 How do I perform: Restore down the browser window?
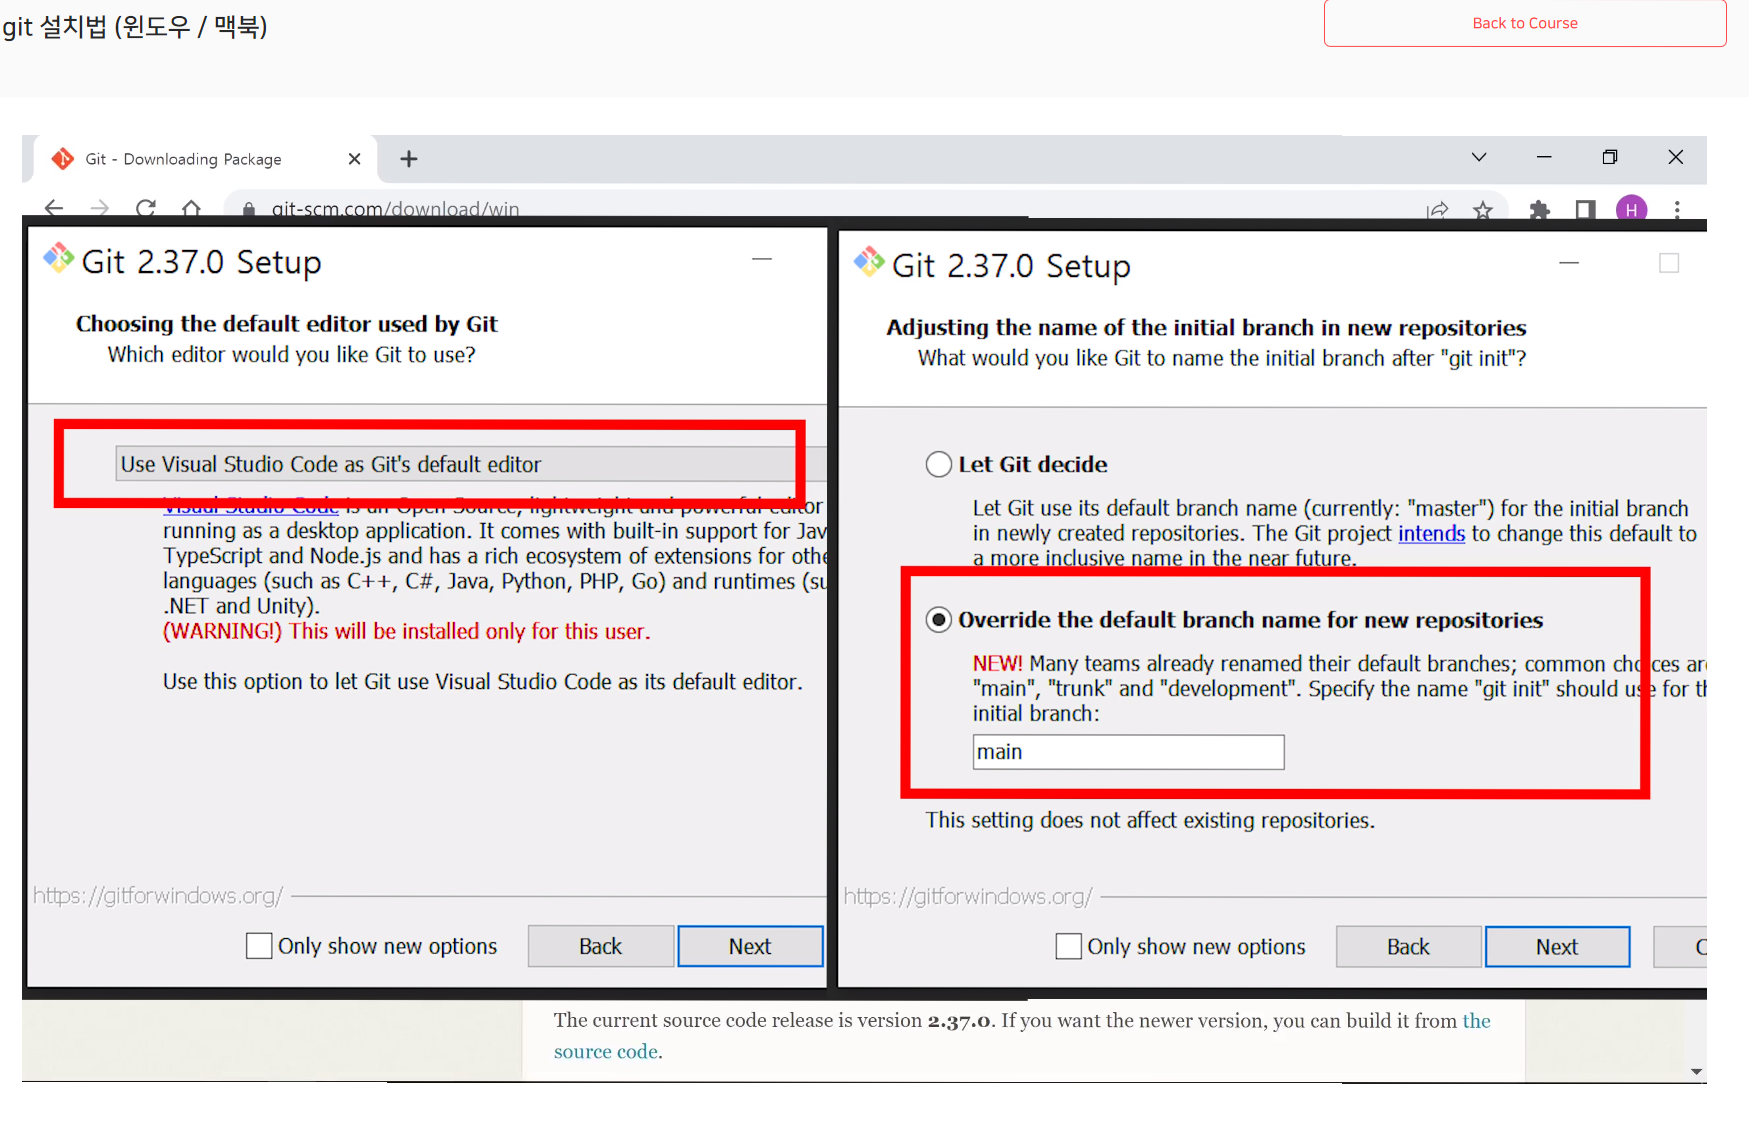(x=1610, y=157)
